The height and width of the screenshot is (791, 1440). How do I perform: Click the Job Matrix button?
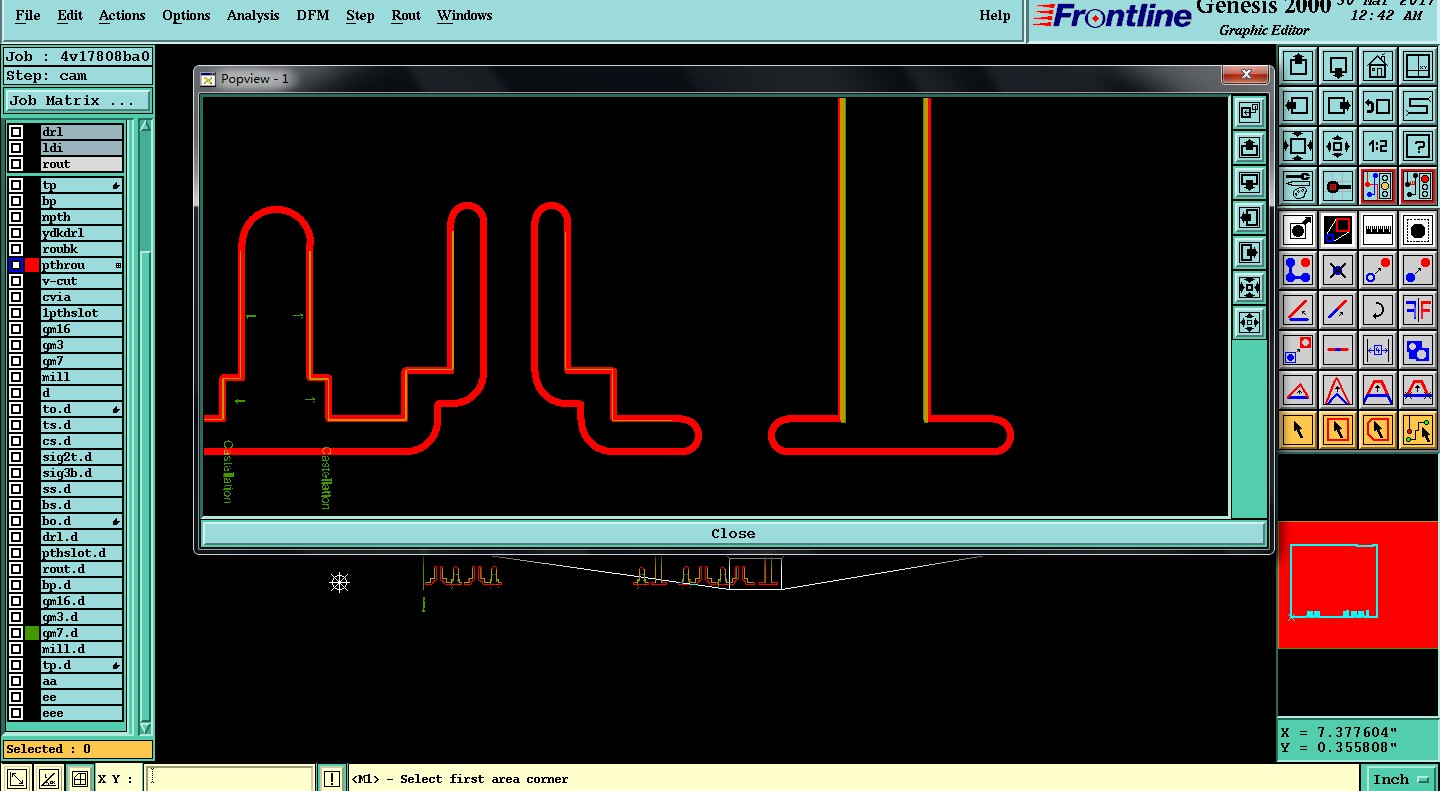click(78, 101)
